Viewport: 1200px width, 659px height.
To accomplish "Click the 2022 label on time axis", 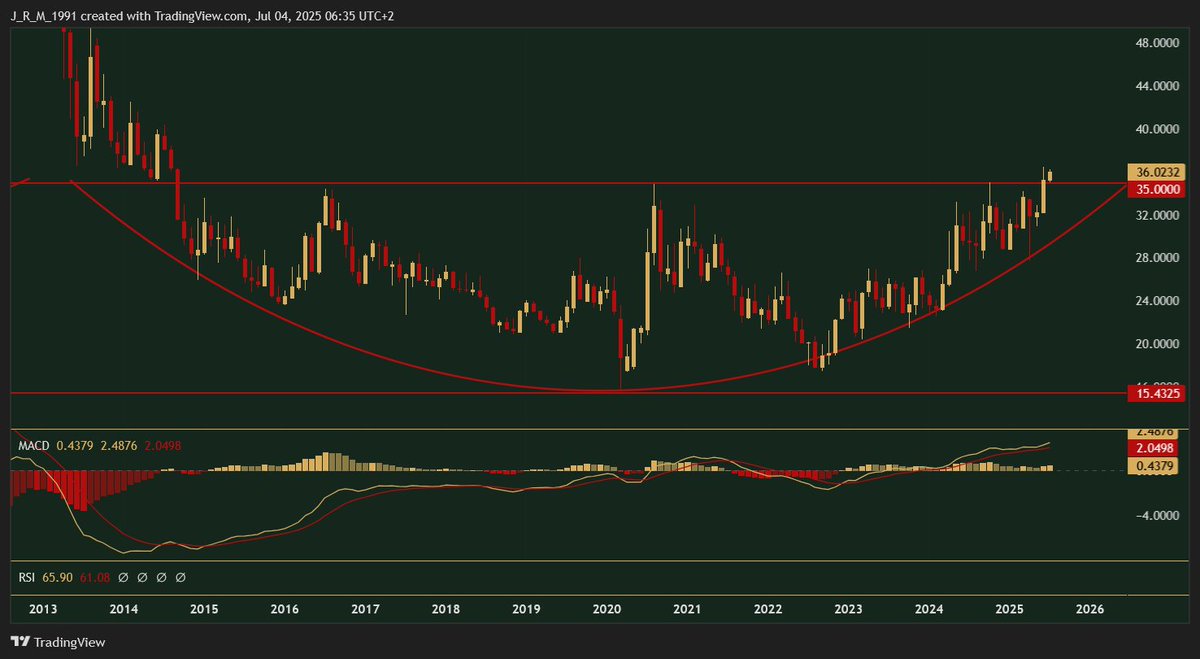I will (x=768, y=609).
